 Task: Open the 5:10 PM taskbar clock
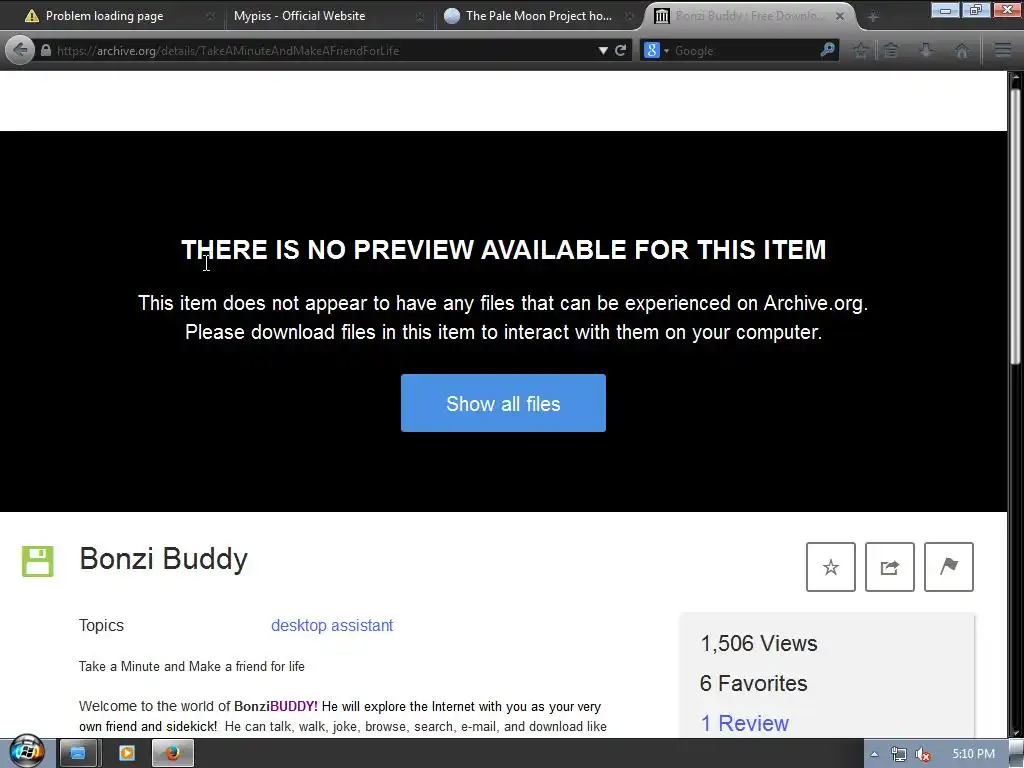[x=973, y=754]
